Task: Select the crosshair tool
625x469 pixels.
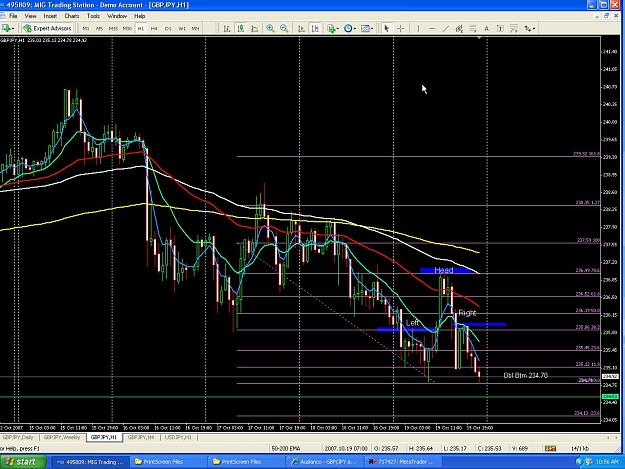Action: [401, 28]
